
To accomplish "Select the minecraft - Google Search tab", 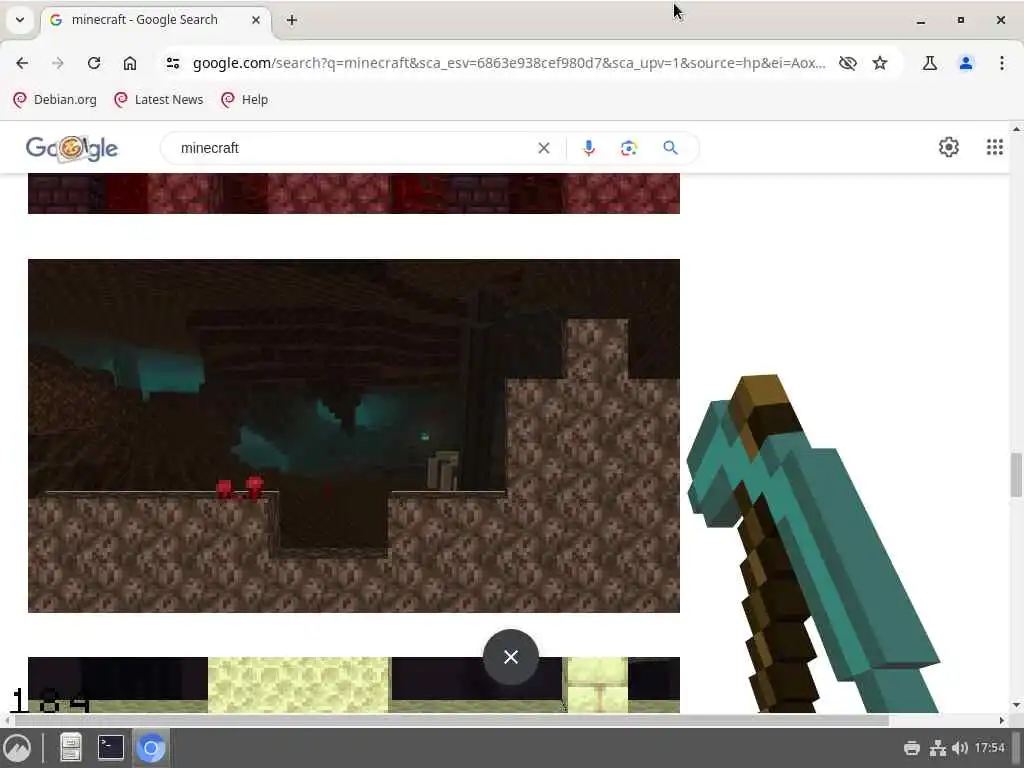I will 155,20.
